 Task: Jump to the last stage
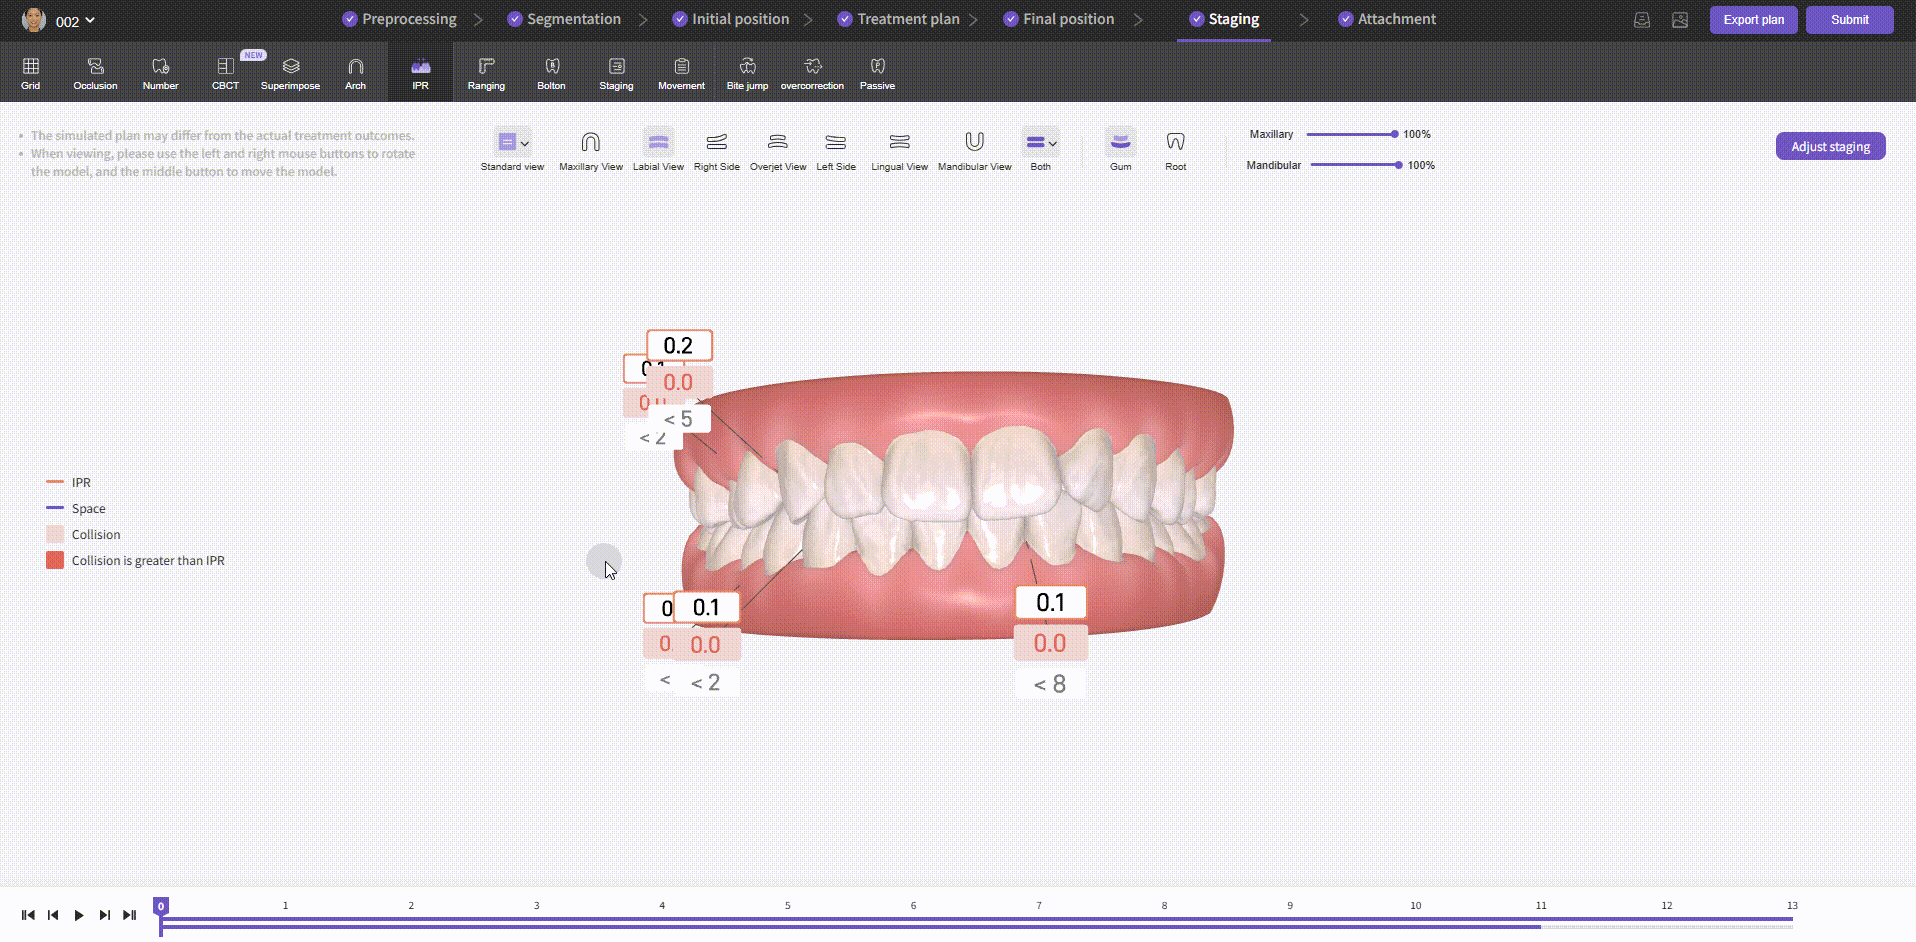click(129, 915)
